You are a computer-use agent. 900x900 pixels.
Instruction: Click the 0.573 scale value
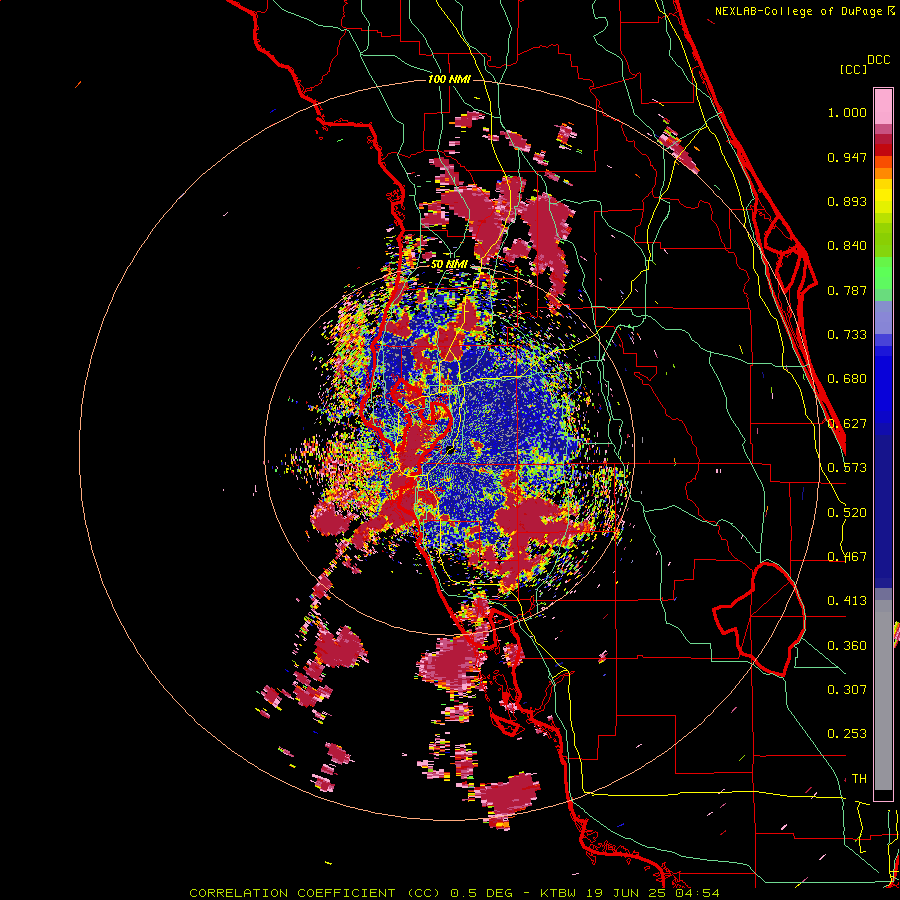coord(847,468)
